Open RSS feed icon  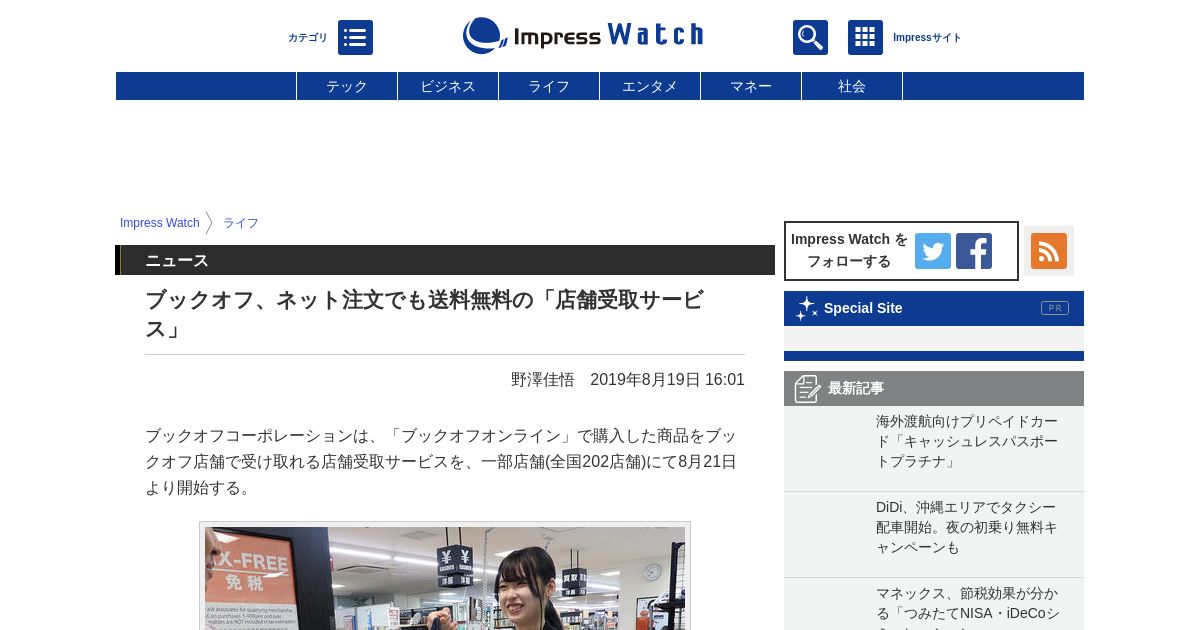pyautogui.click(x=1049, y=251)
